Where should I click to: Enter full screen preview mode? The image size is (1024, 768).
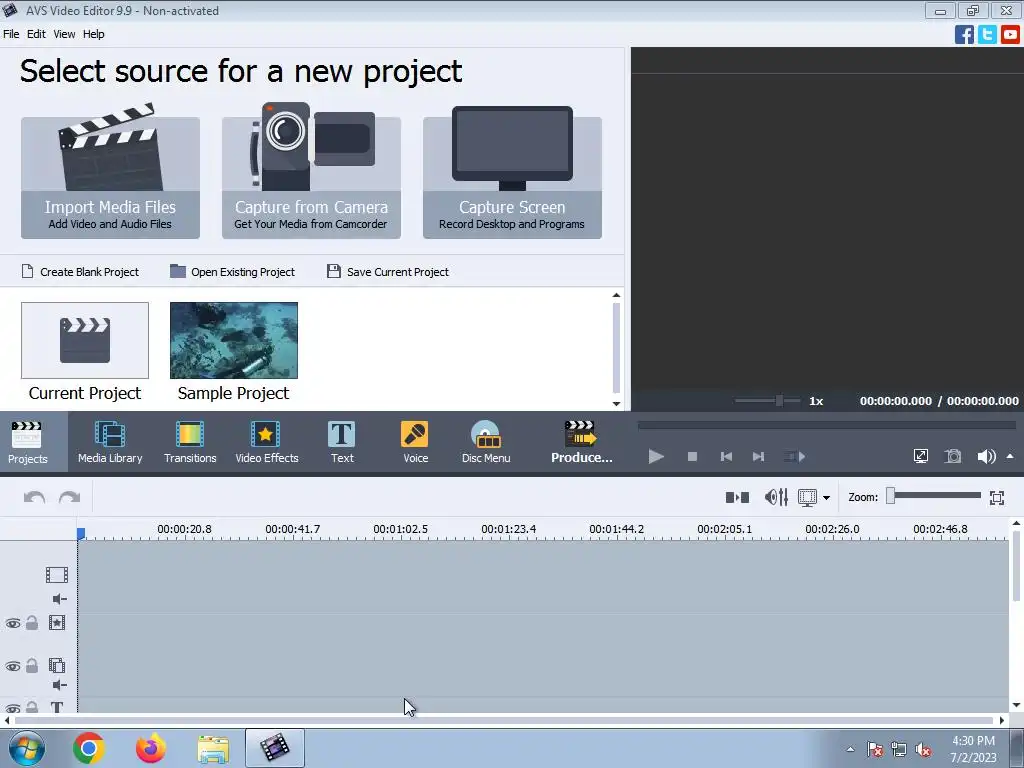click(x=921, y=456)
